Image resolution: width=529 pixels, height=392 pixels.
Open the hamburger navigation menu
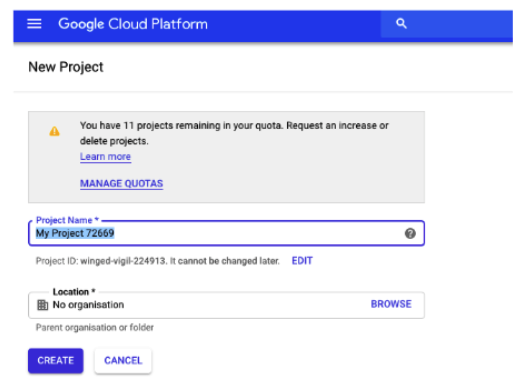tap(34, 24)
